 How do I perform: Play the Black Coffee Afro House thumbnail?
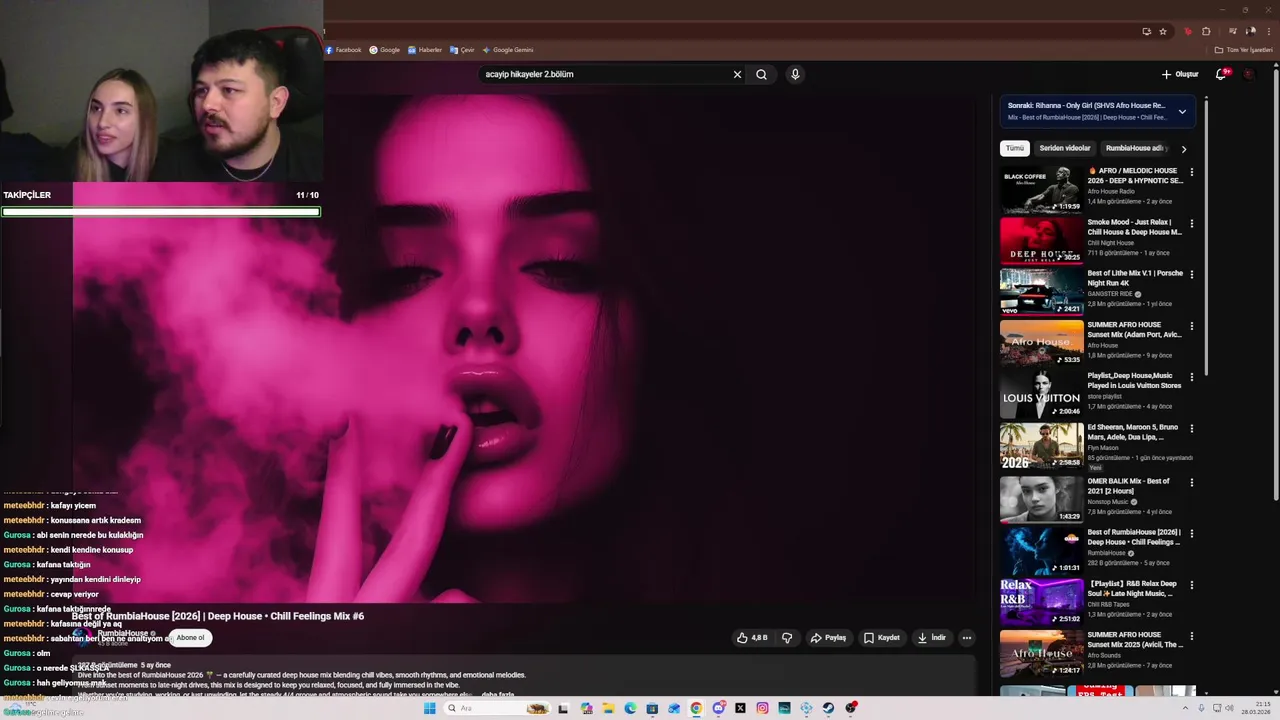click(1041, 190)
